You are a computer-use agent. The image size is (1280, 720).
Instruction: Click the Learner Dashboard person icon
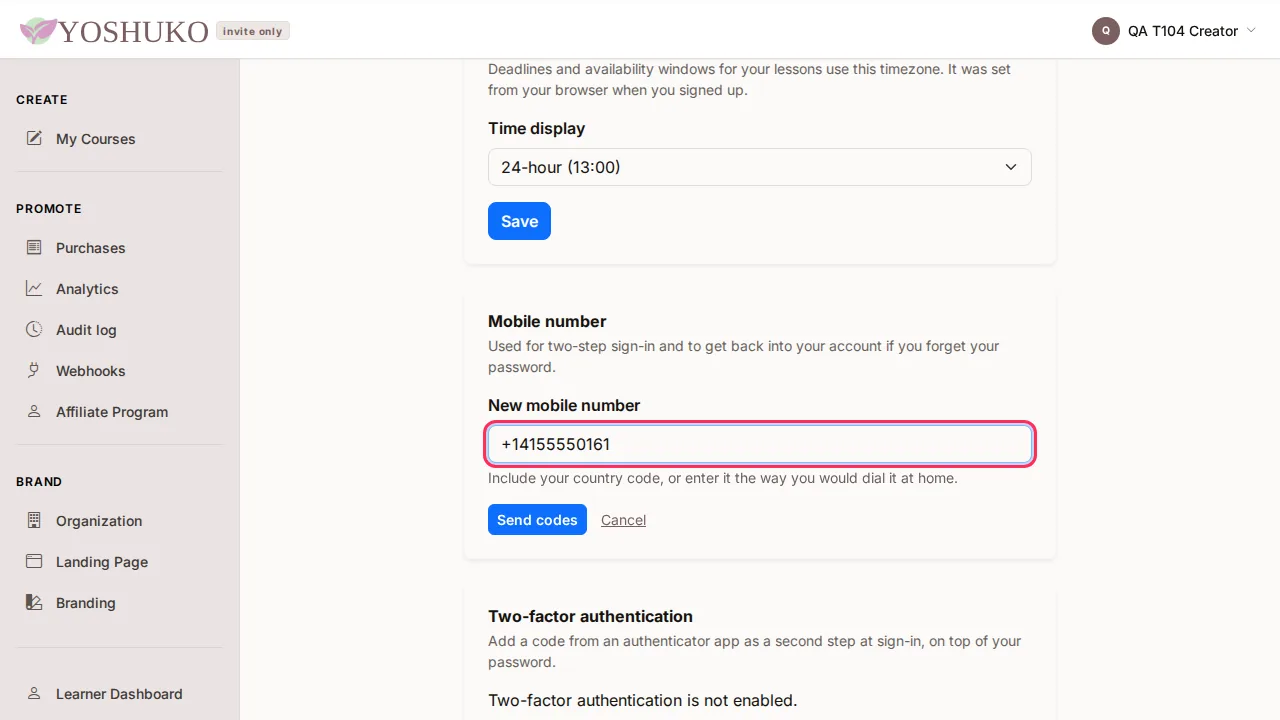tap(34, 693)
